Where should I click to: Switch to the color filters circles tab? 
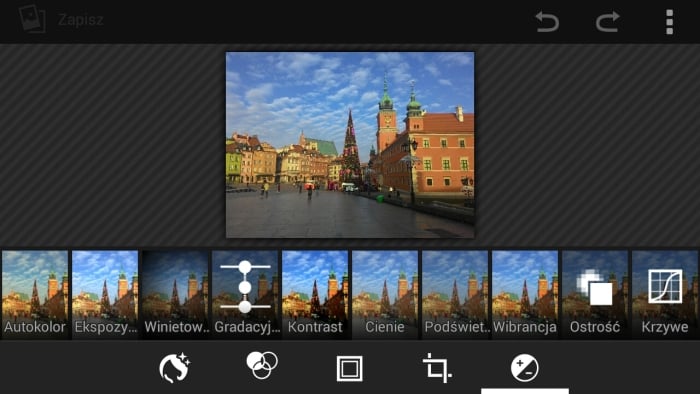coord(262,365)
